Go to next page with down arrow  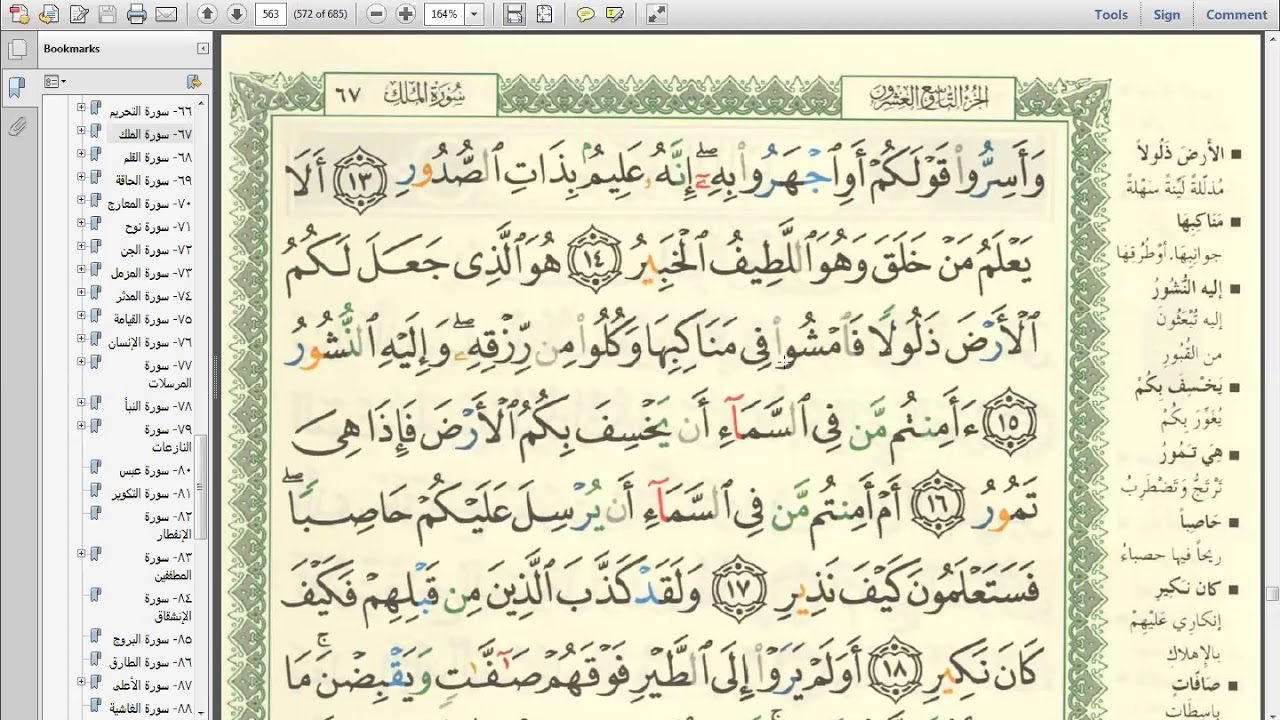[x=236, y=14]
